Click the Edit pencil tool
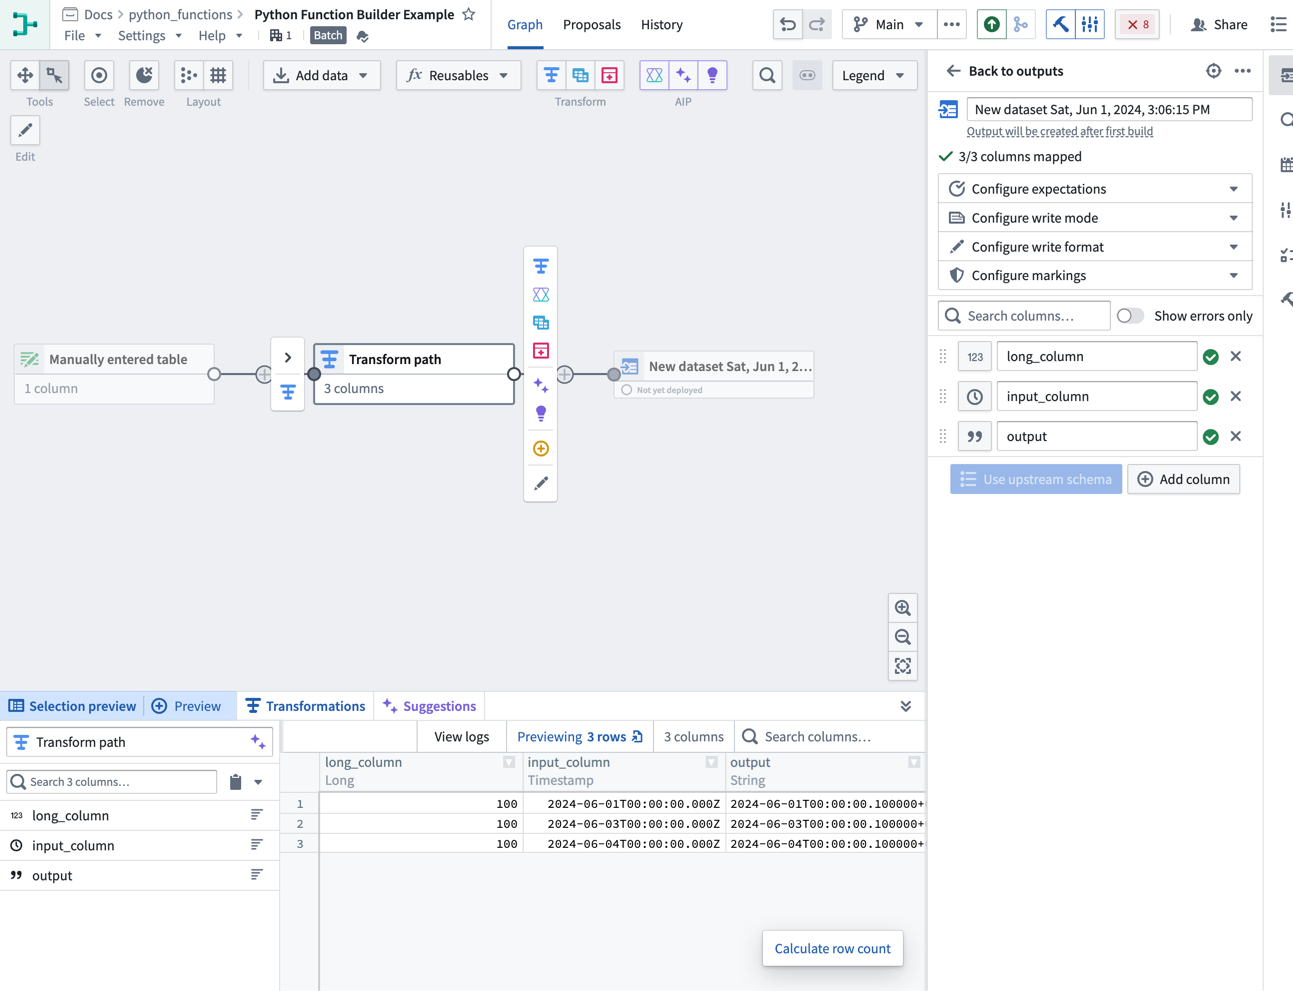The height and width of the screenshot is (991, 1293). [25, 130]
